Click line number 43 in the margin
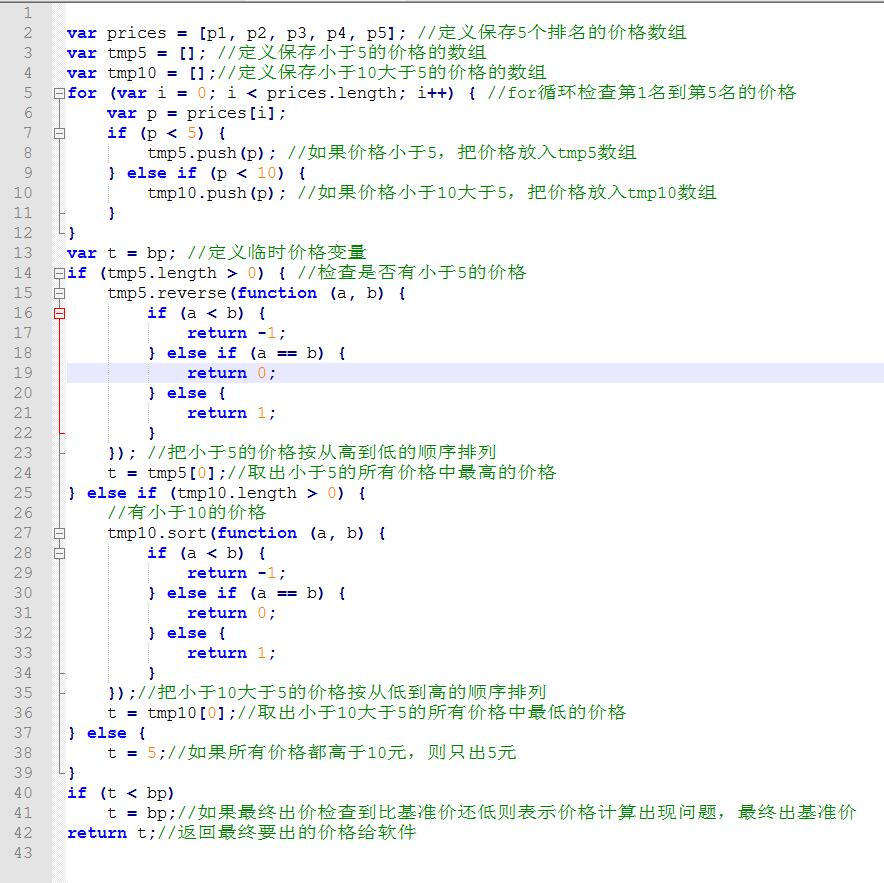884x883 pixels. [23, 853]
